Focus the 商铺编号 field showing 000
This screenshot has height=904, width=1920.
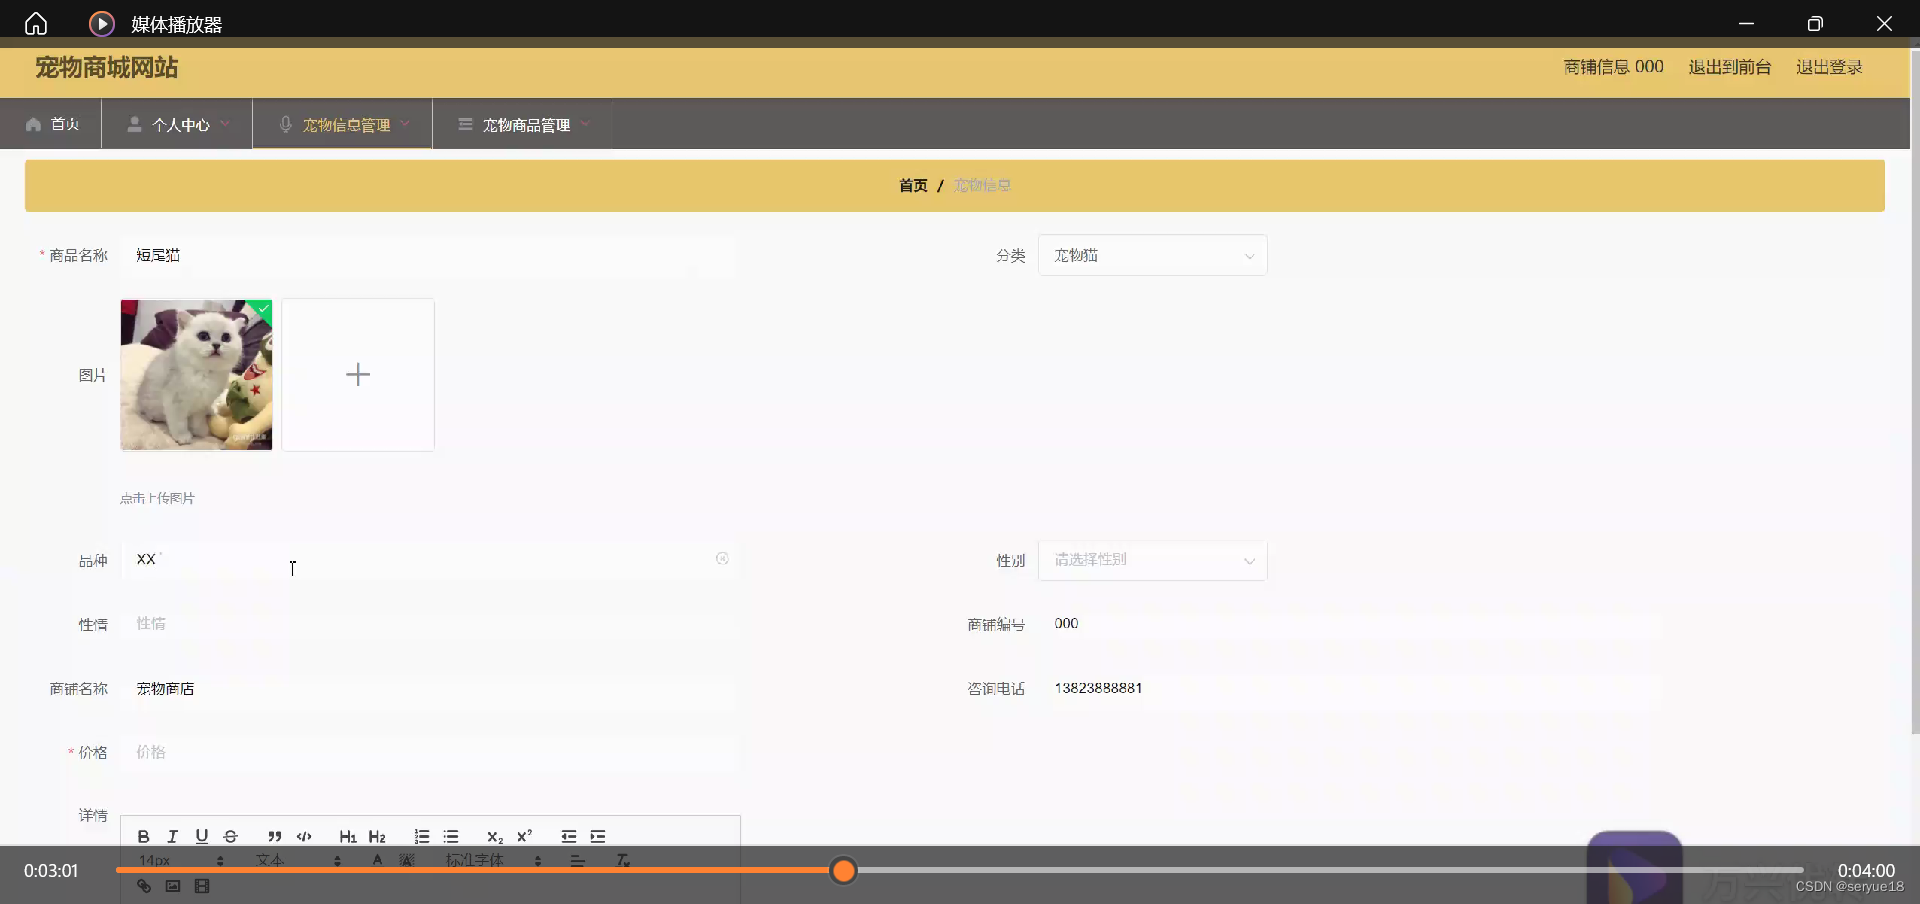click(1350, 624)
